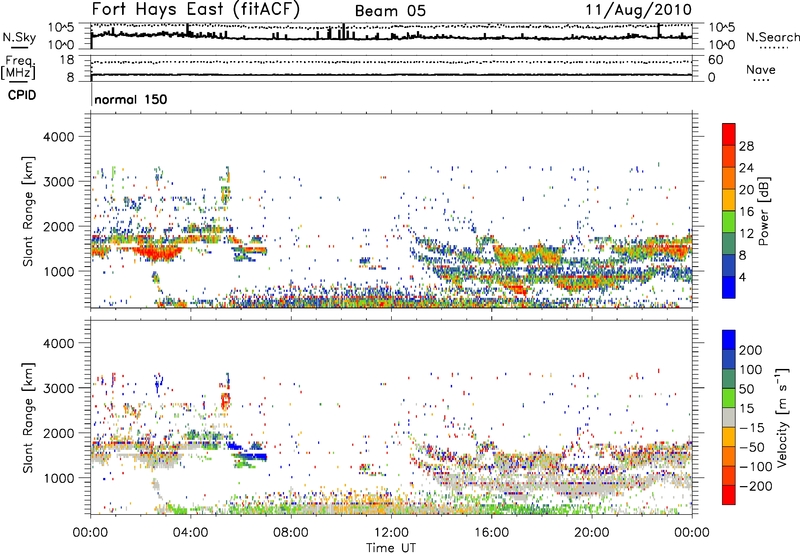Select the '60' Nave axis value
This screenshot has height=554, width=800.
[x=715, y=60]
